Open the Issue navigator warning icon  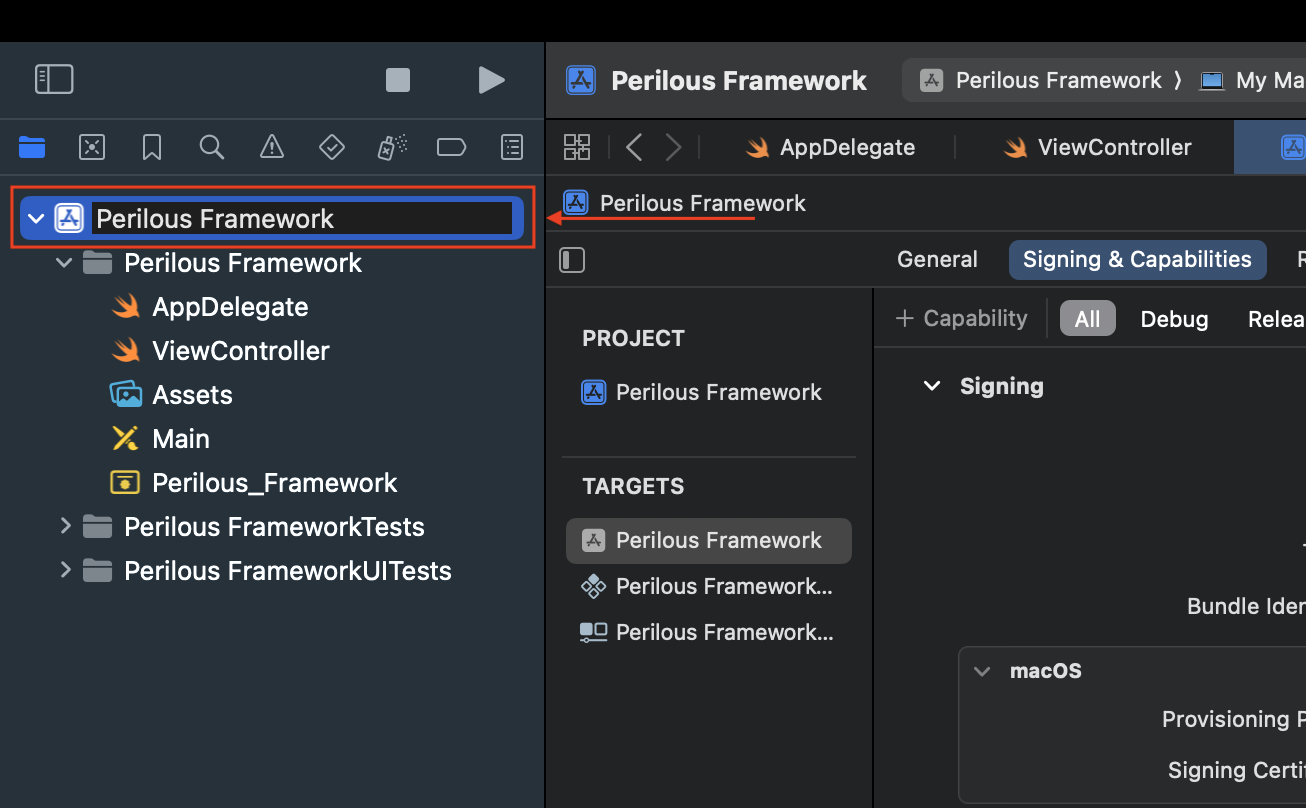[x=272, y=148]
